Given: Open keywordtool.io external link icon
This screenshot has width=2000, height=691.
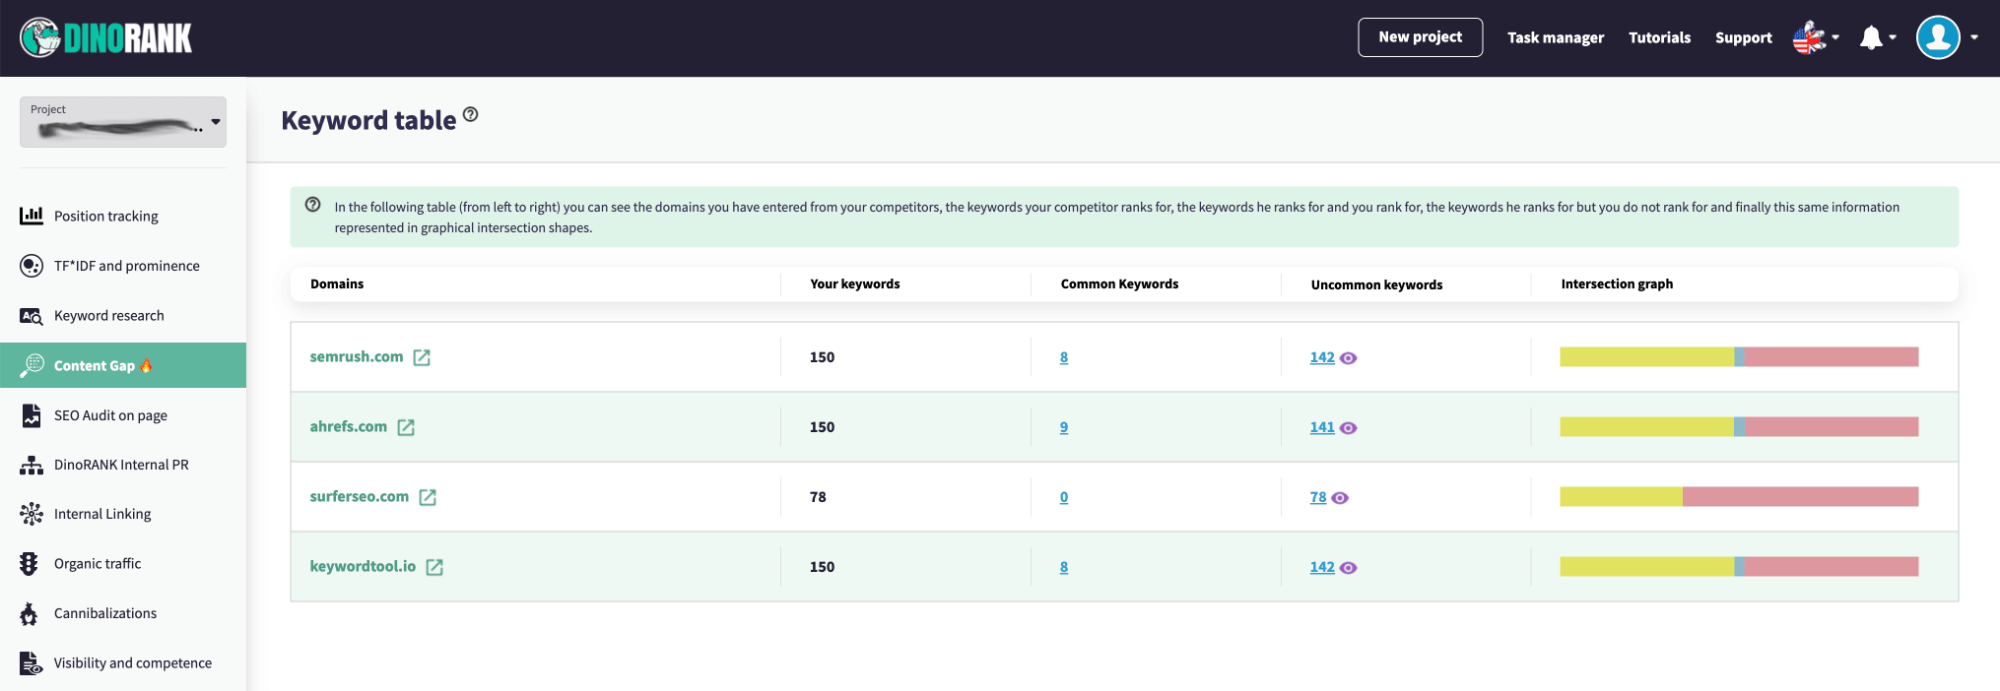Looking at the screenshot, I should point(434,567).
